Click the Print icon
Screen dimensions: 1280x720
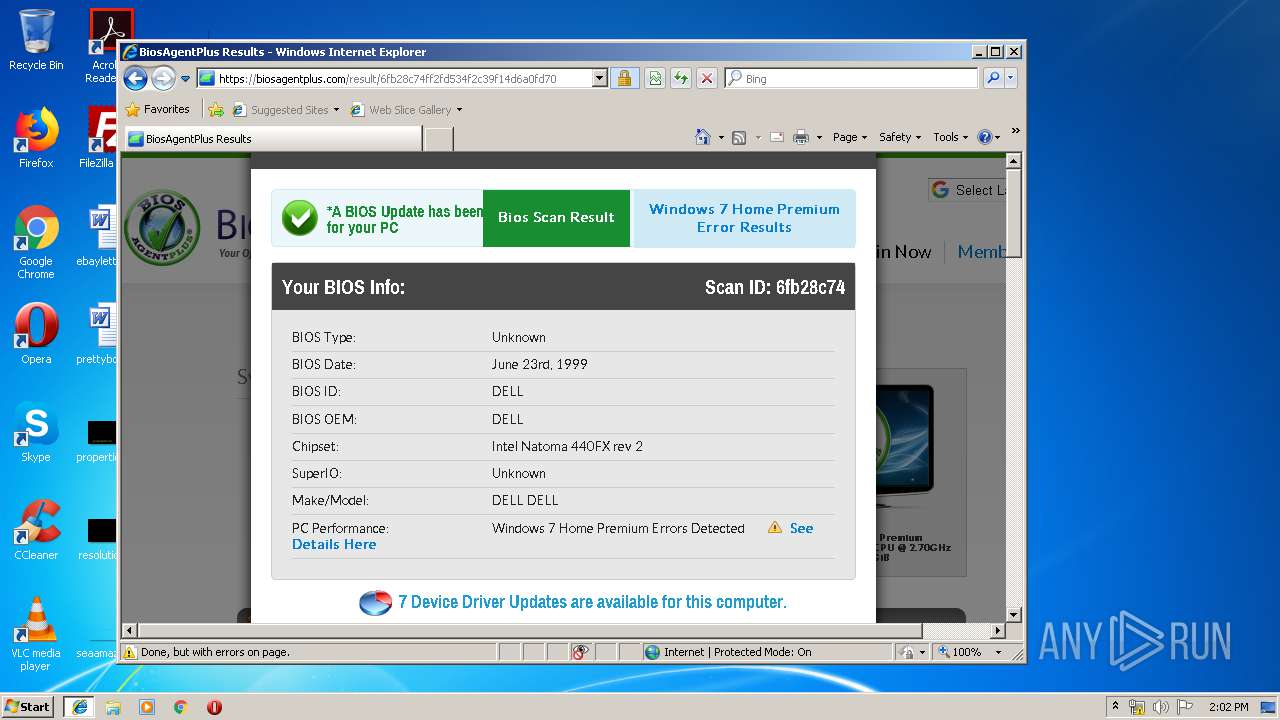(x=801, y=137)
